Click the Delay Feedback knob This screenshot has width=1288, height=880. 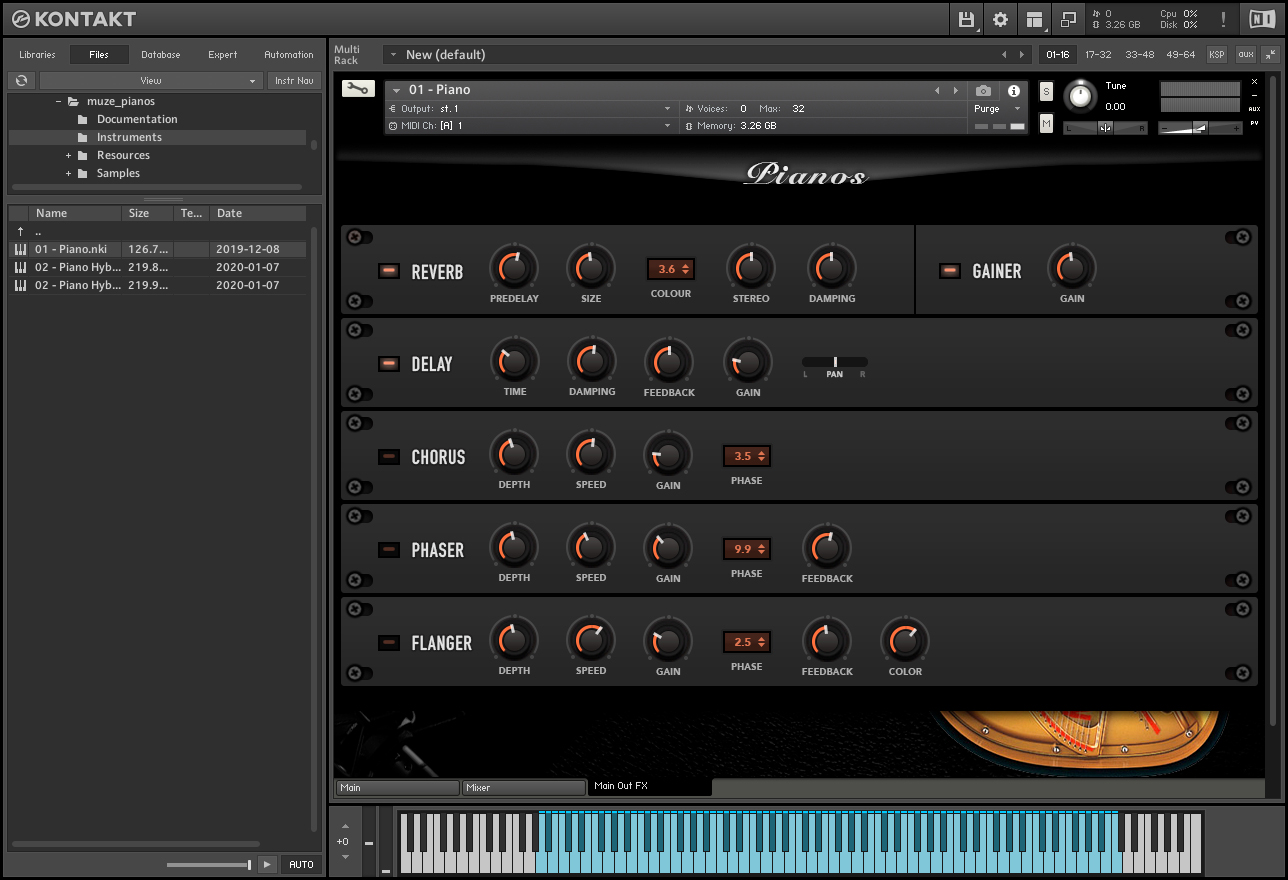[669, 361]
